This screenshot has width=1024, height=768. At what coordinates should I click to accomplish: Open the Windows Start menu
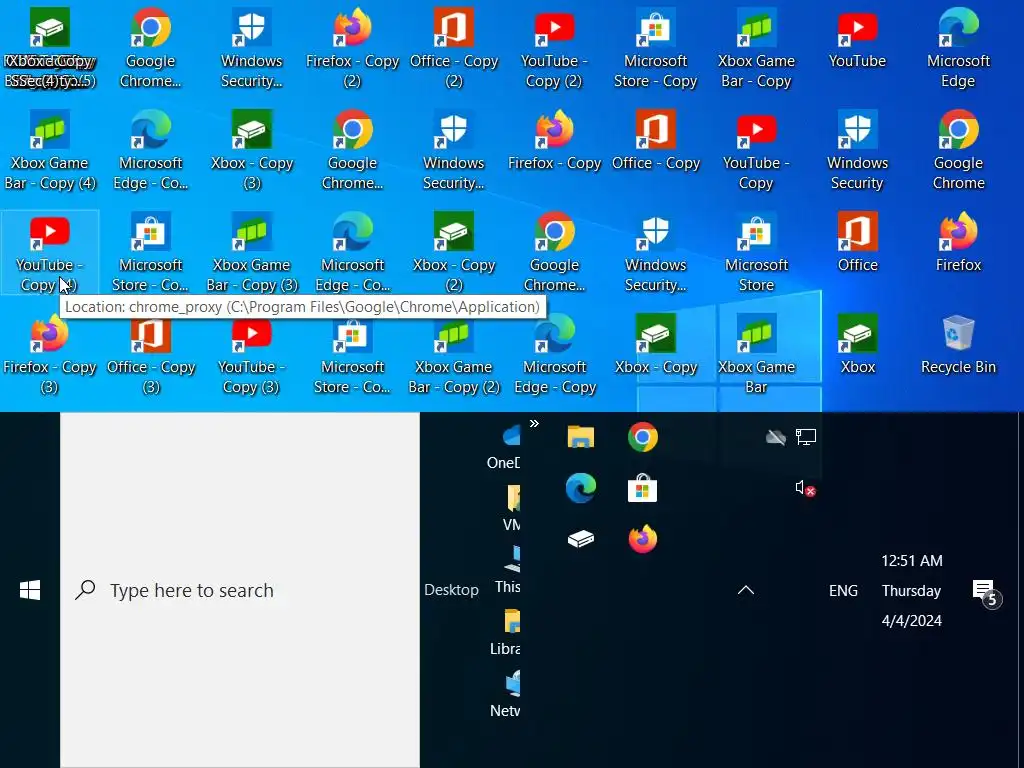tap(30, 590)
